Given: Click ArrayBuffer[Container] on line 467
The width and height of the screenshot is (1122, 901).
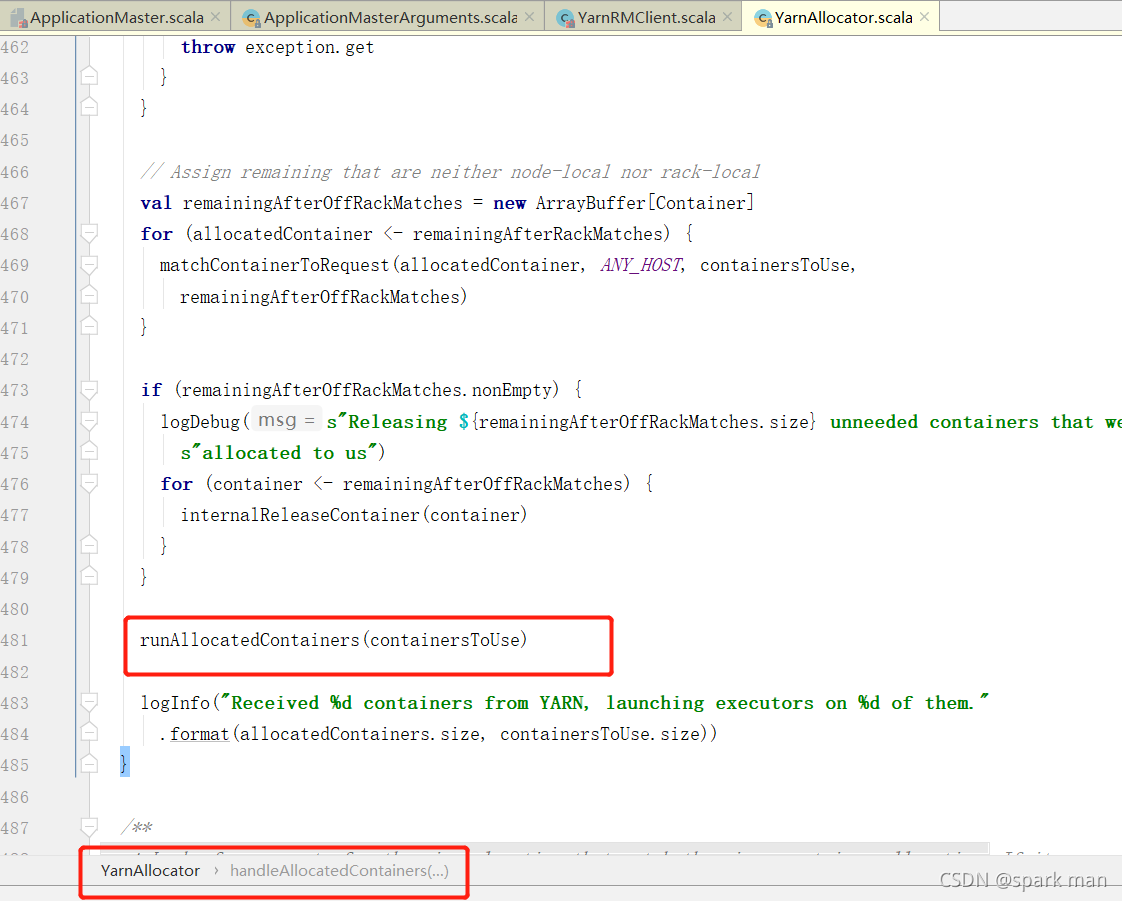Looking at the screenshot, I should (x=645, y=203).
